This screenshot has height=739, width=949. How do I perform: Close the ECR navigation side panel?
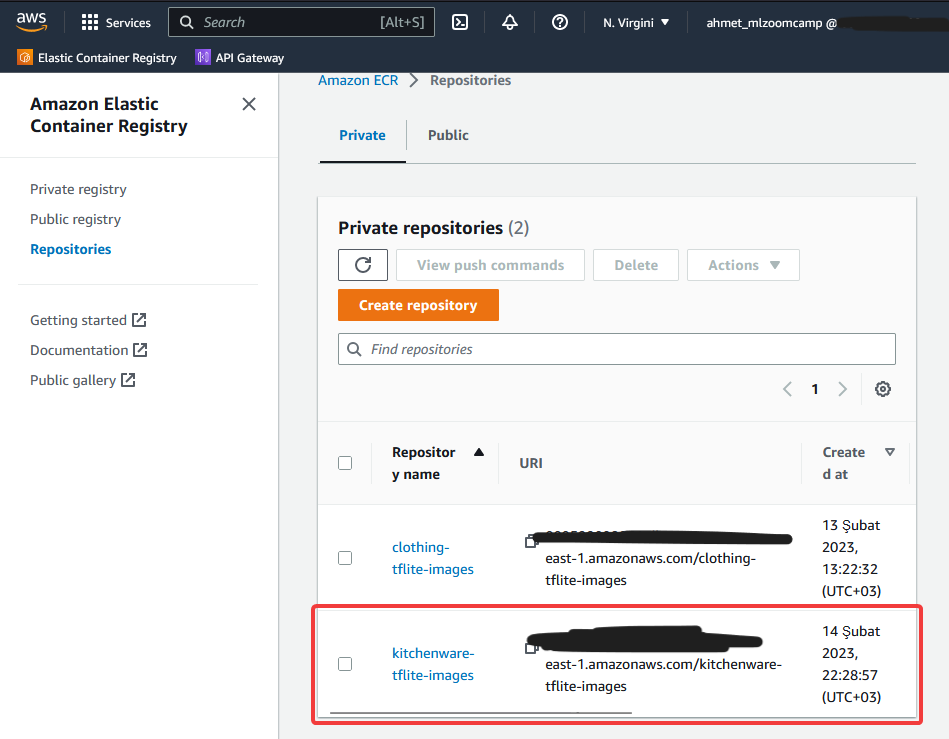249,104
